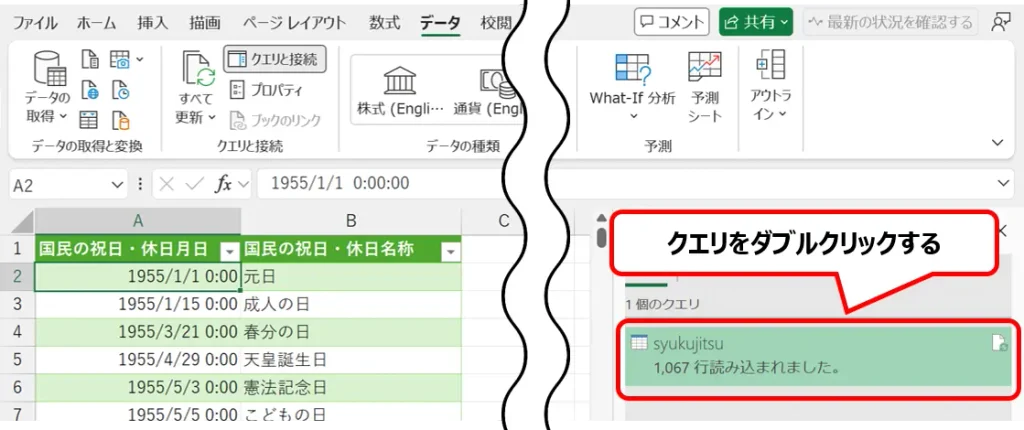Click the From Table/Range grid icon
The width and height of the screenshot is (1024, 430).
(89, 120)
